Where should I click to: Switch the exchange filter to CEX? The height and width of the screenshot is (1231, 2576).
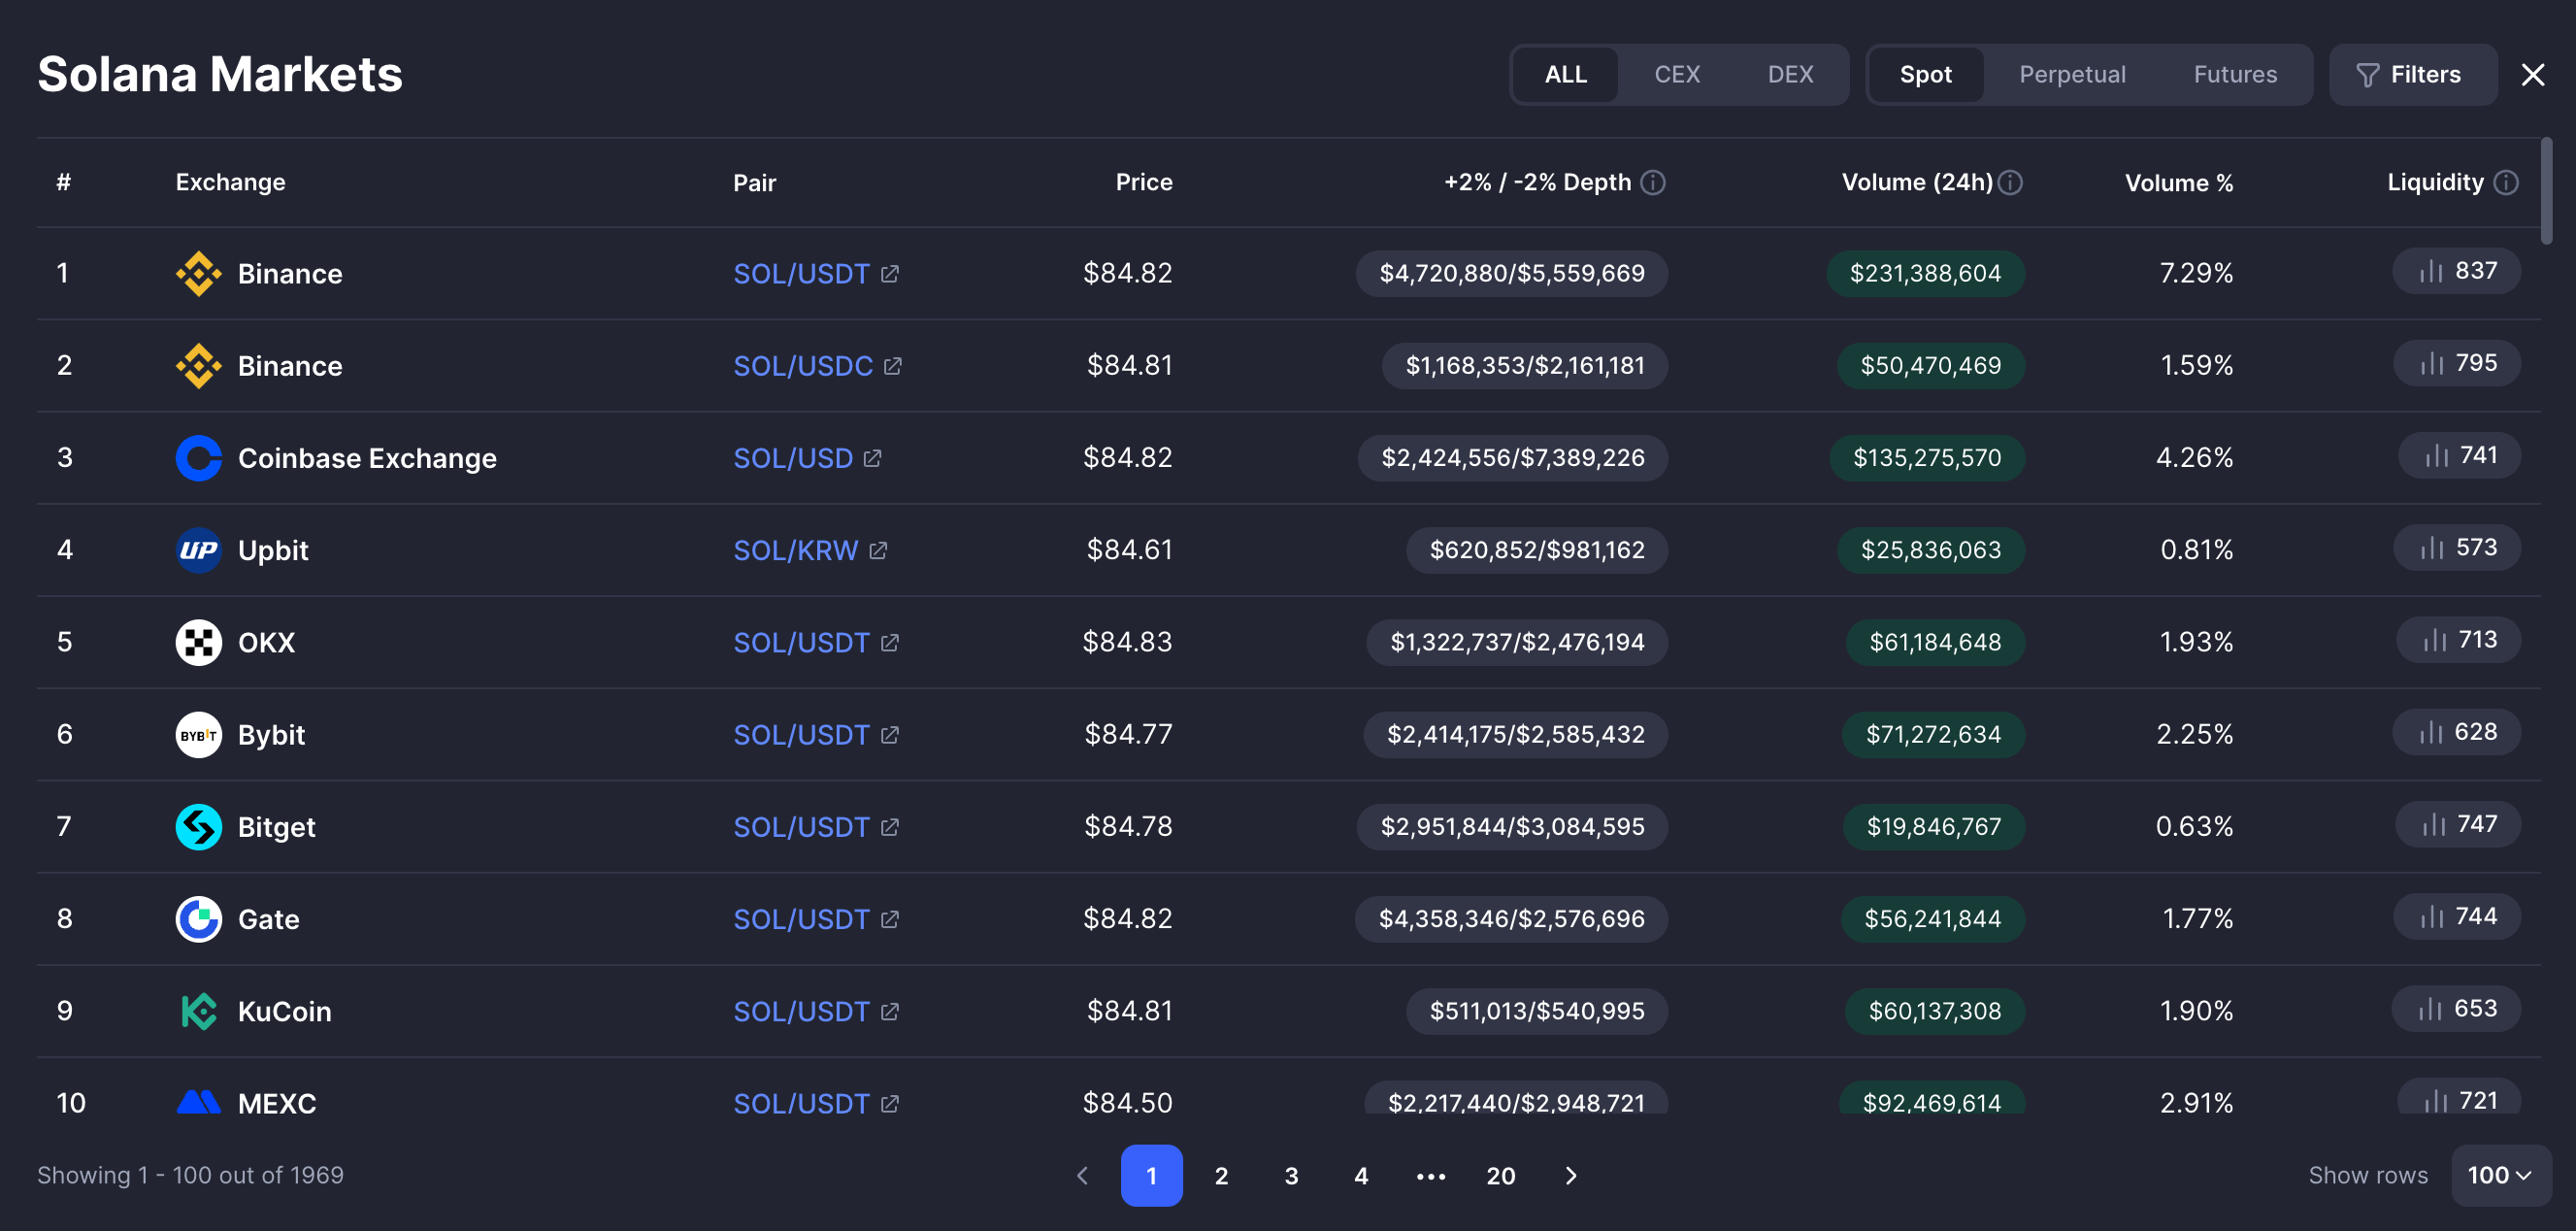(x=1676, y=74)
